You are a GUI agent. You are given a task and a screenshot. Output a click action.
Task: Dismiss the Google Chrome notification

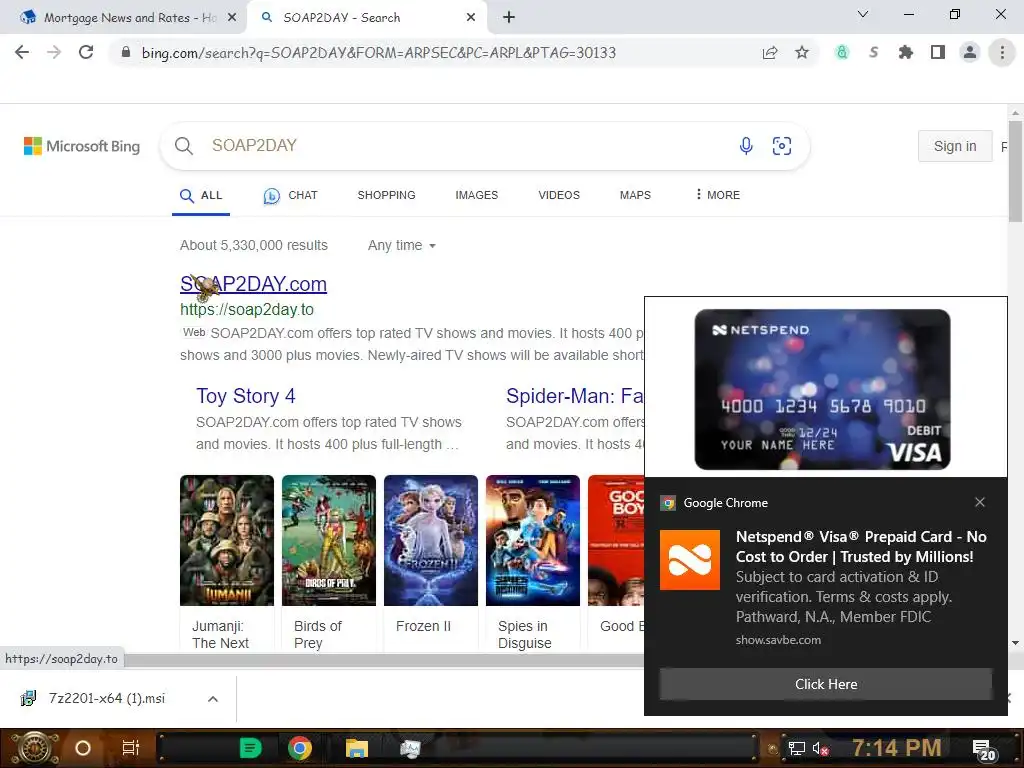pyautogui.click(x=980, y=502)
